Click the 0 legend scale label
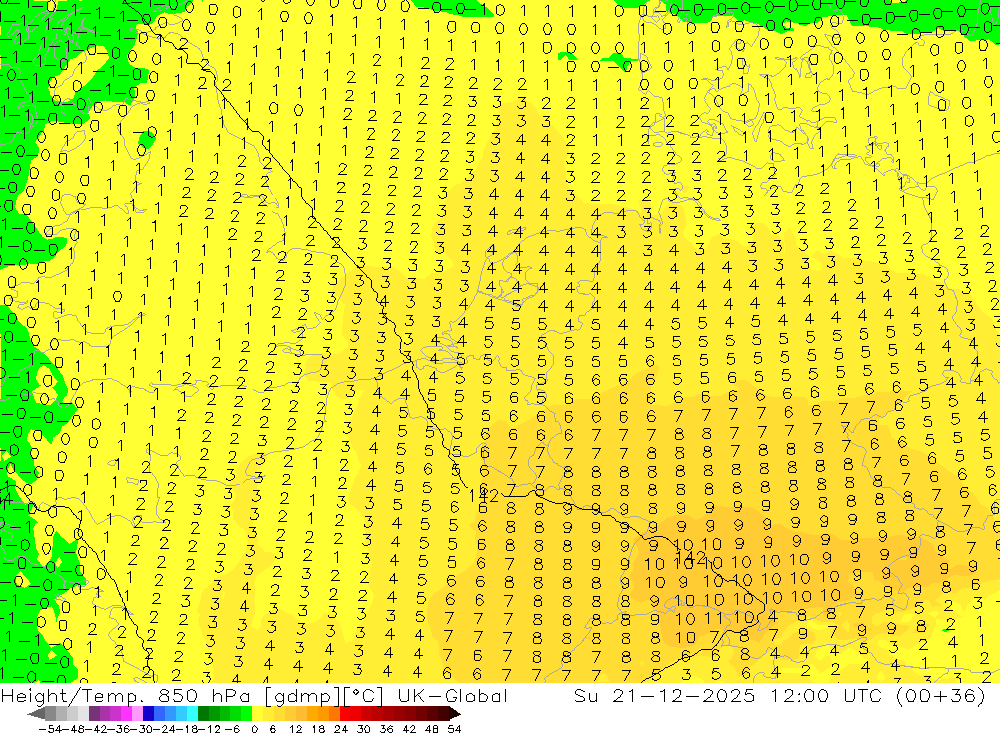 click(254, 729)
